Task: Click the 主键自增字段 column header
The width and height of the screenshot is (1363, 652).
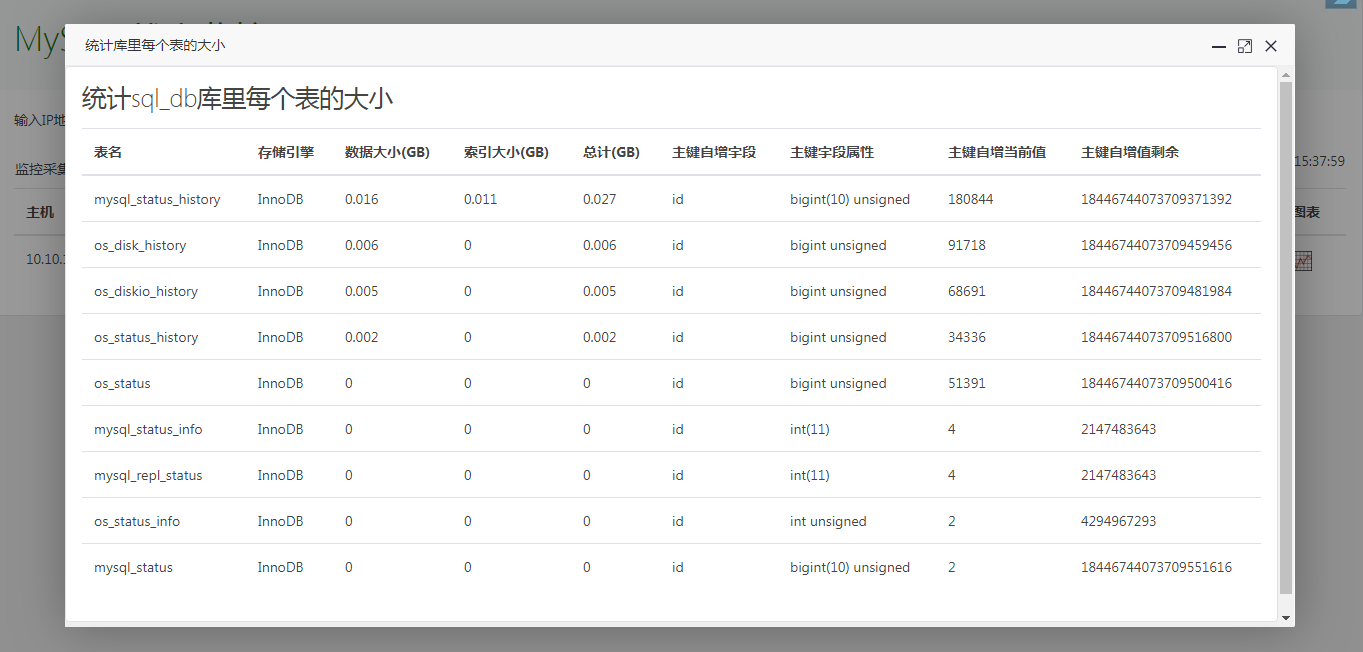Action: (714, 153)
